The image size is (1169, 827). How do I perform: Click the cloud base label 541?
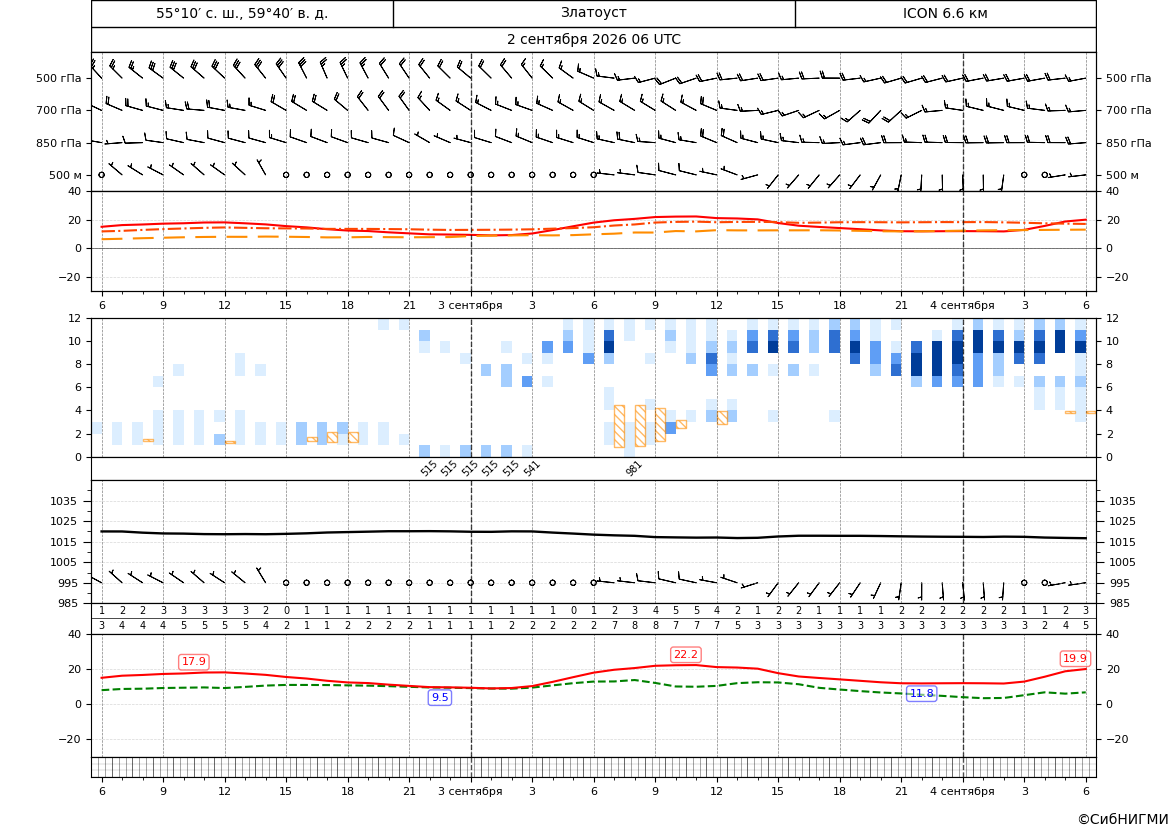click(532, 469)
